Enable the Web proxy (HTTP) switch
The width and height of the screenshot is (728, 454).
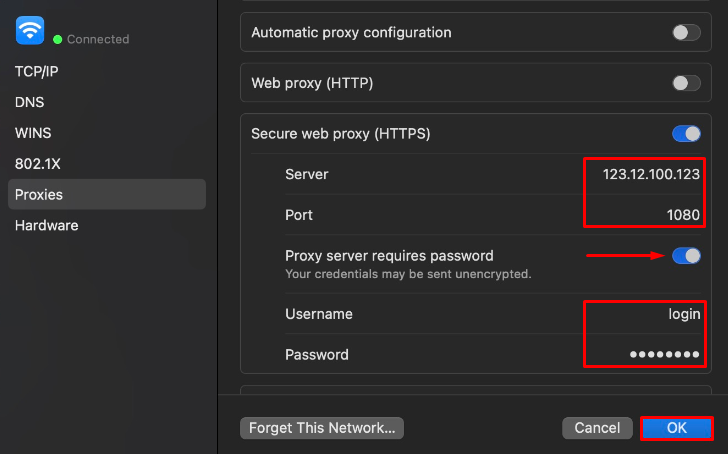686,83
